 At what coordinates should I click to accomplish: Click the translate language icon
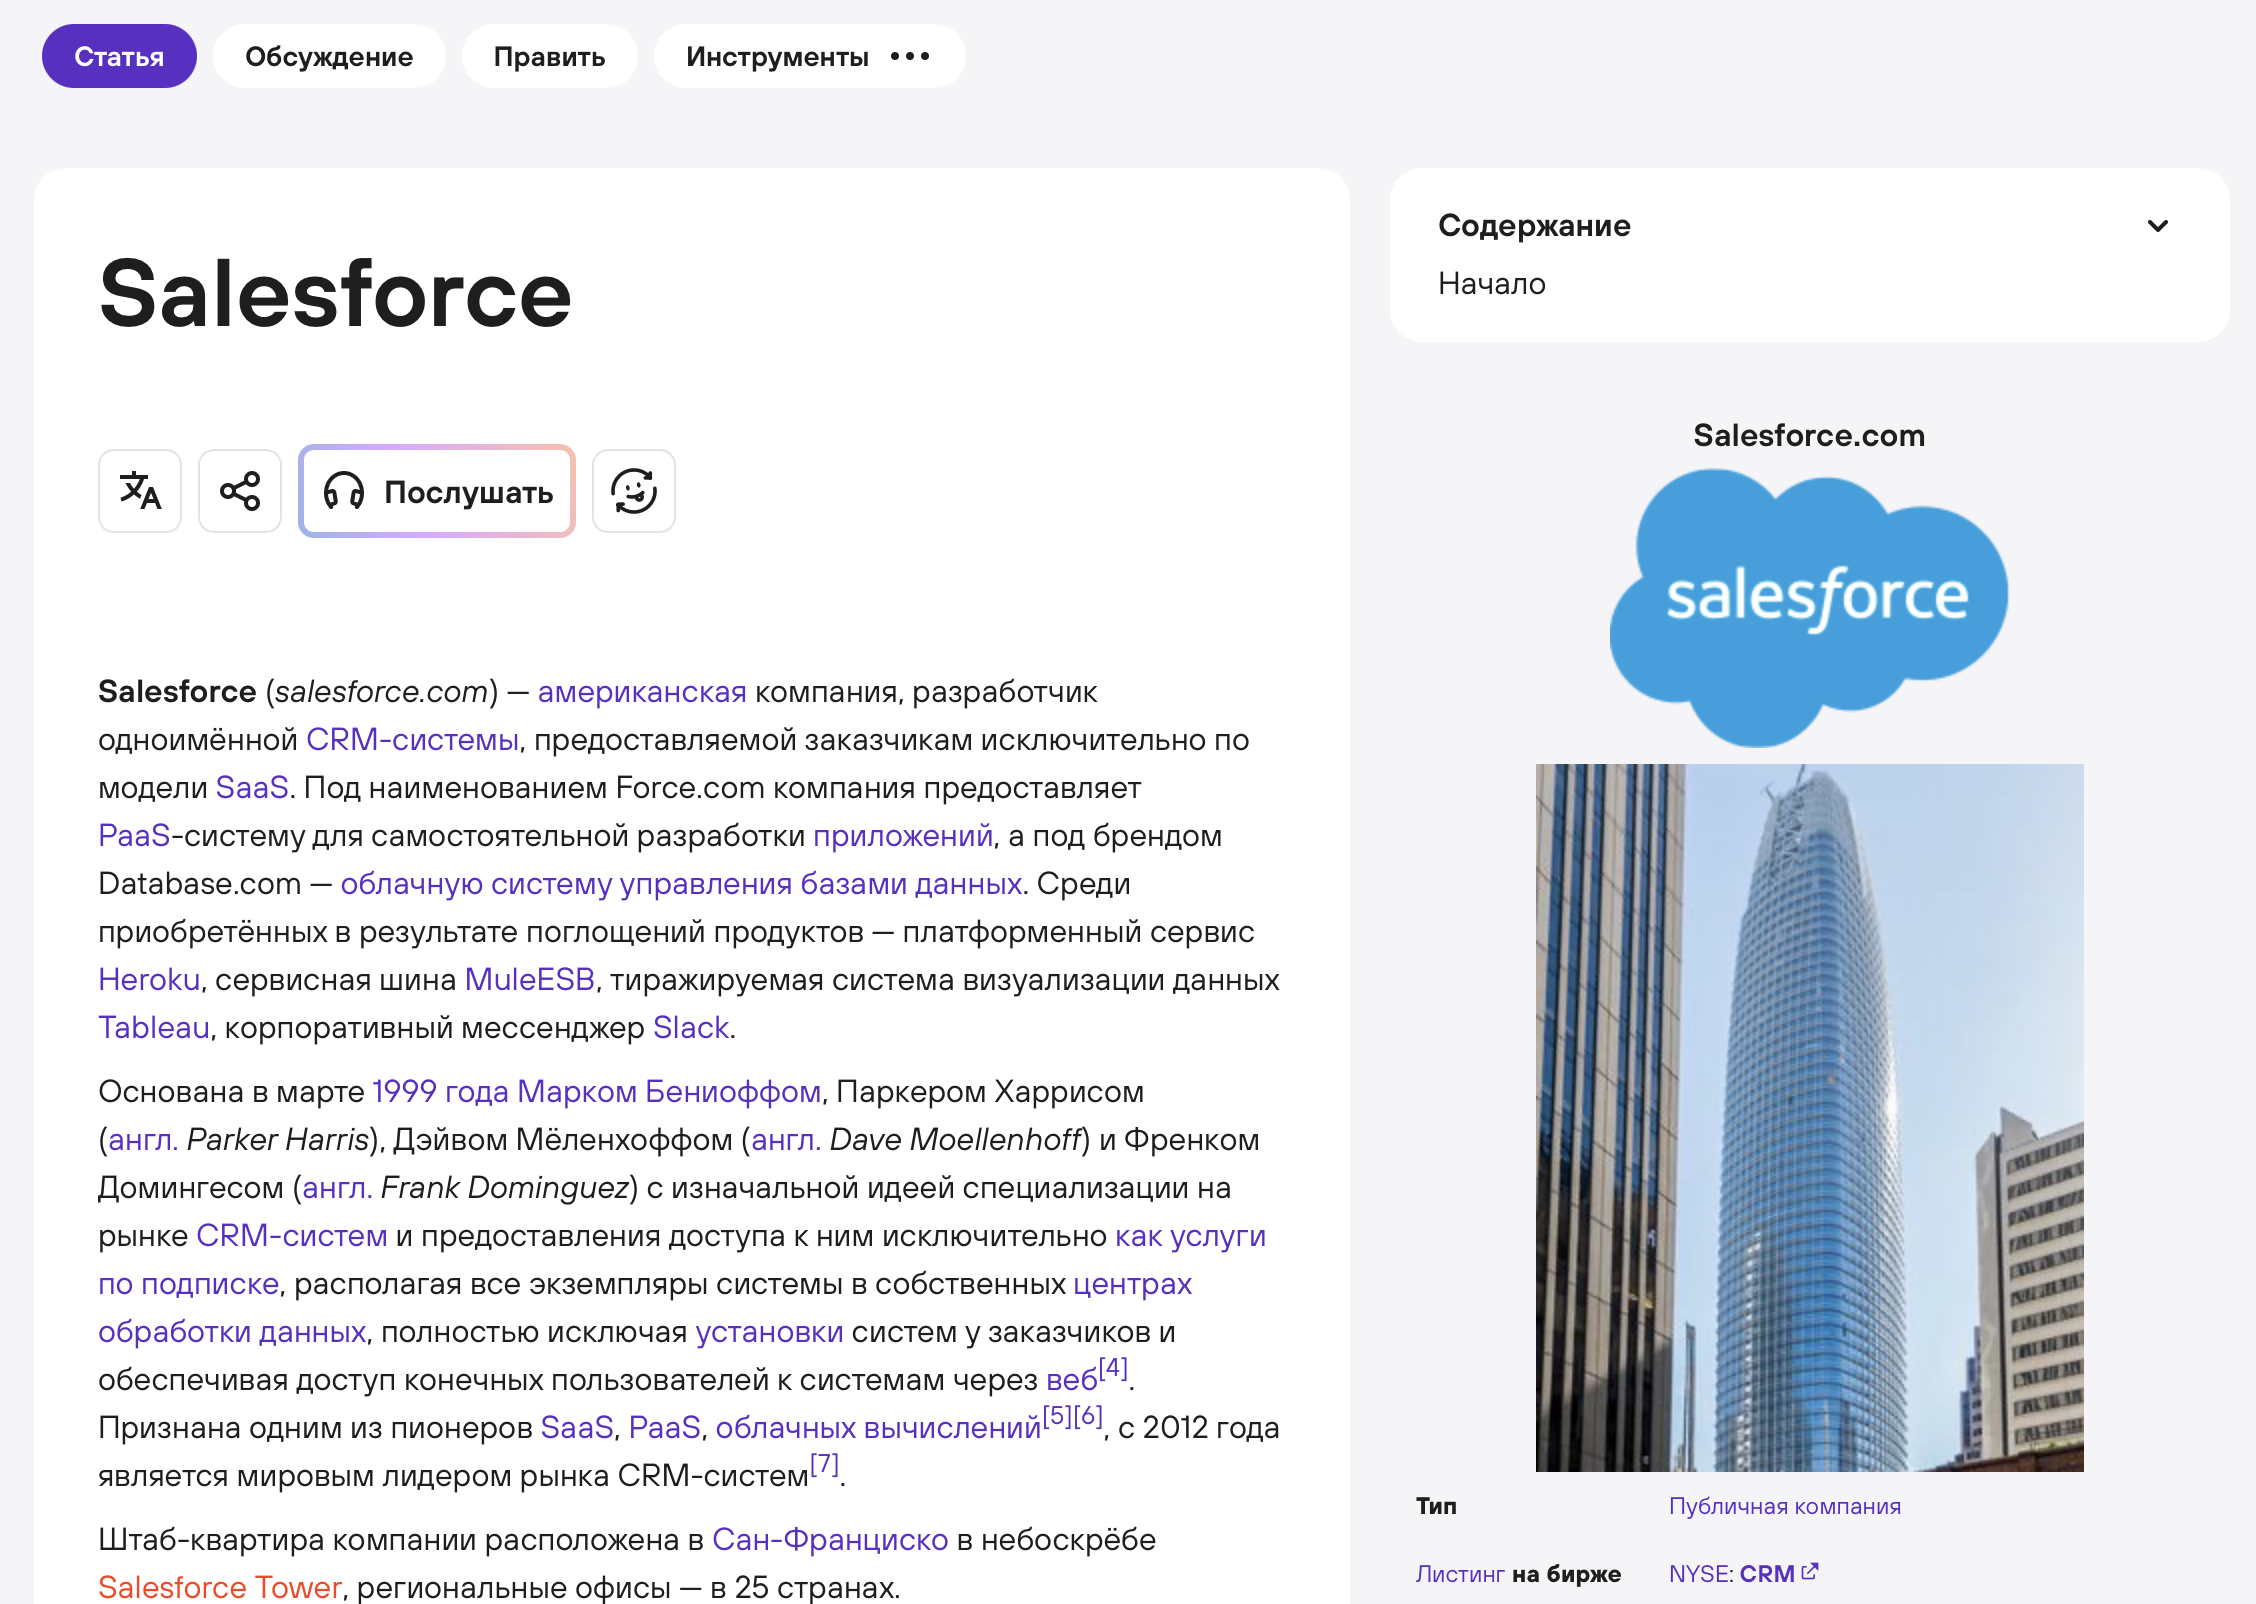[140, 491]
